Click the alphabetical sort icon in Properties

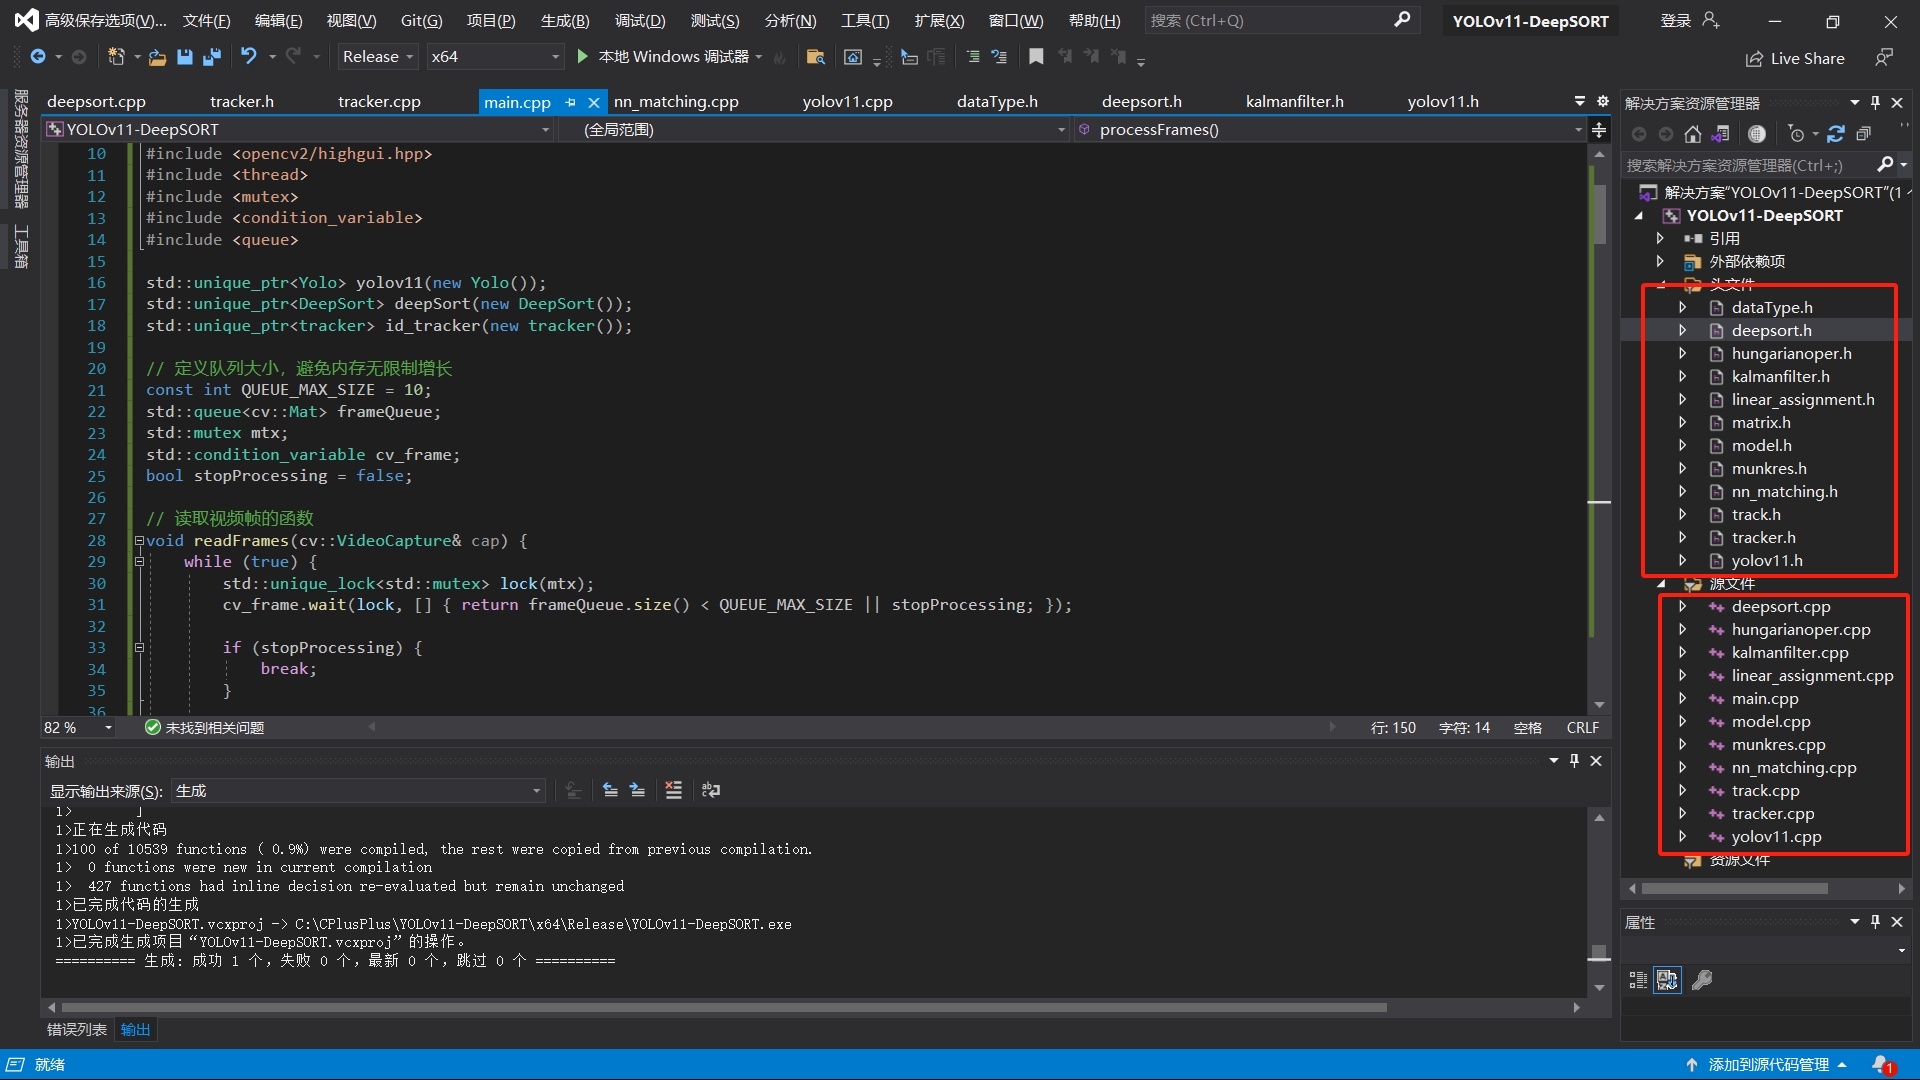[1667, 980]
